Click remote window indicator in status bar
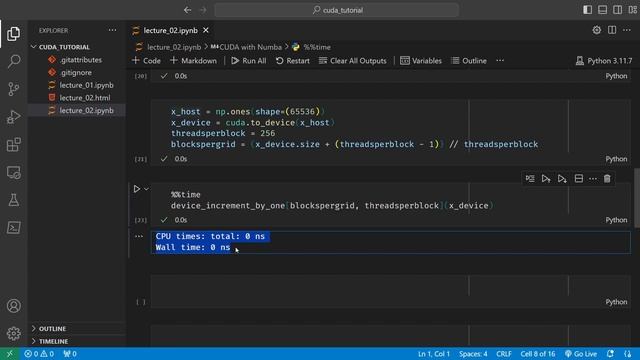 click(x=9, y=354)
